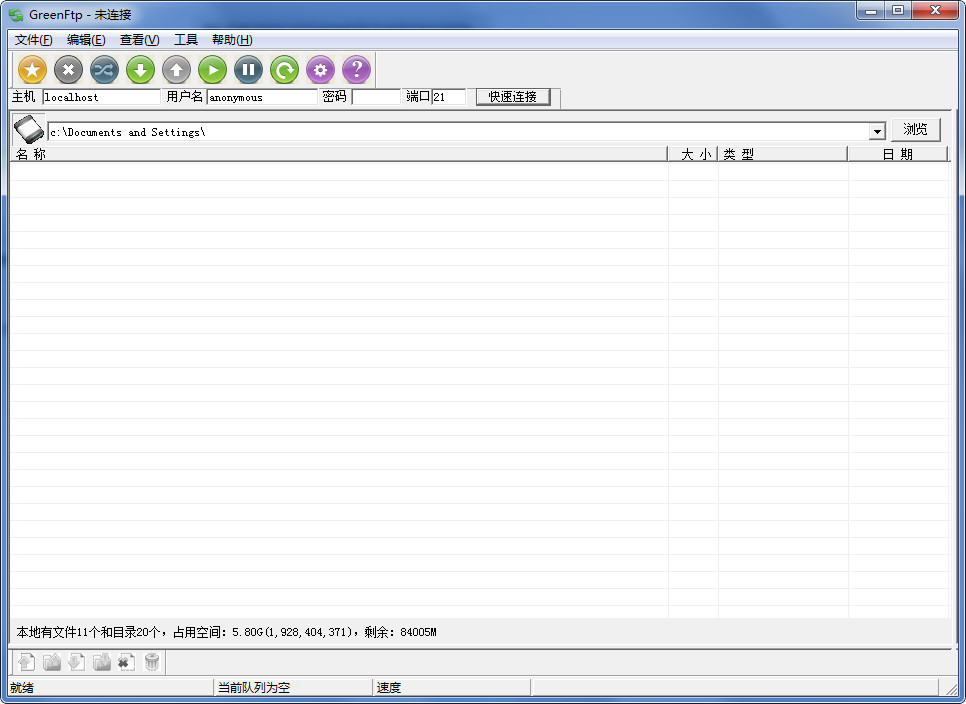Click the green download arrow icon

[x=141, y=70]
